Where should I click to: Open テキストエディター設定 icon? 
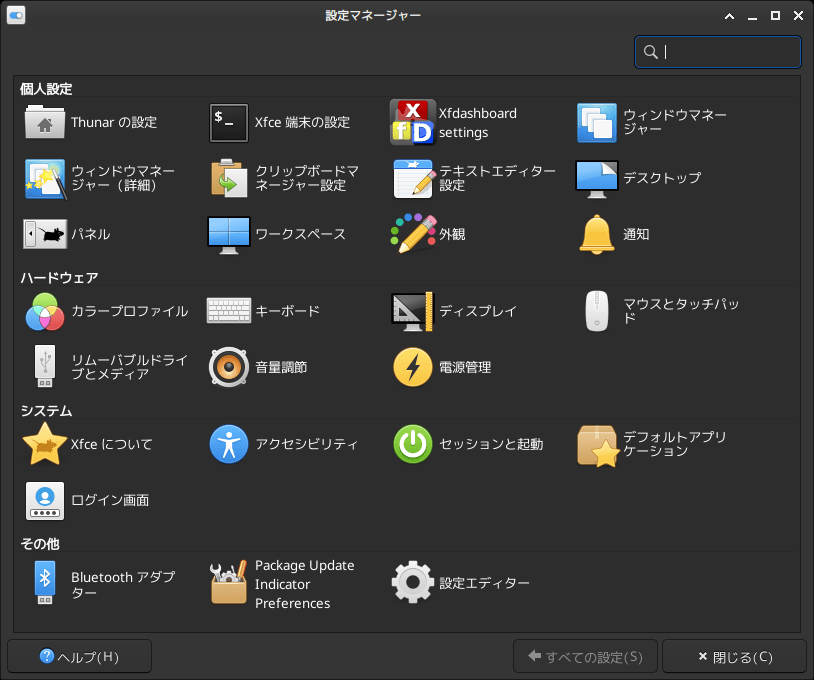tap(412, 178)
